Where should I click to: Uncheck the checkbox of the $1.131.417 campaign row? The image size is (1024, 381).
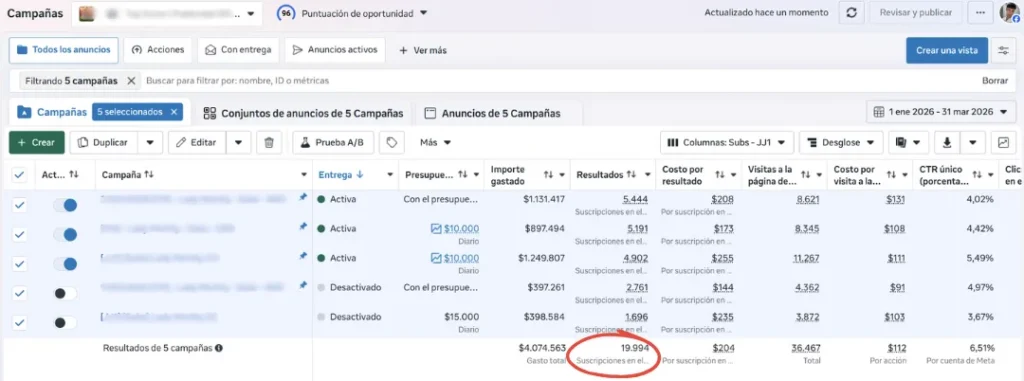(20, 205)
